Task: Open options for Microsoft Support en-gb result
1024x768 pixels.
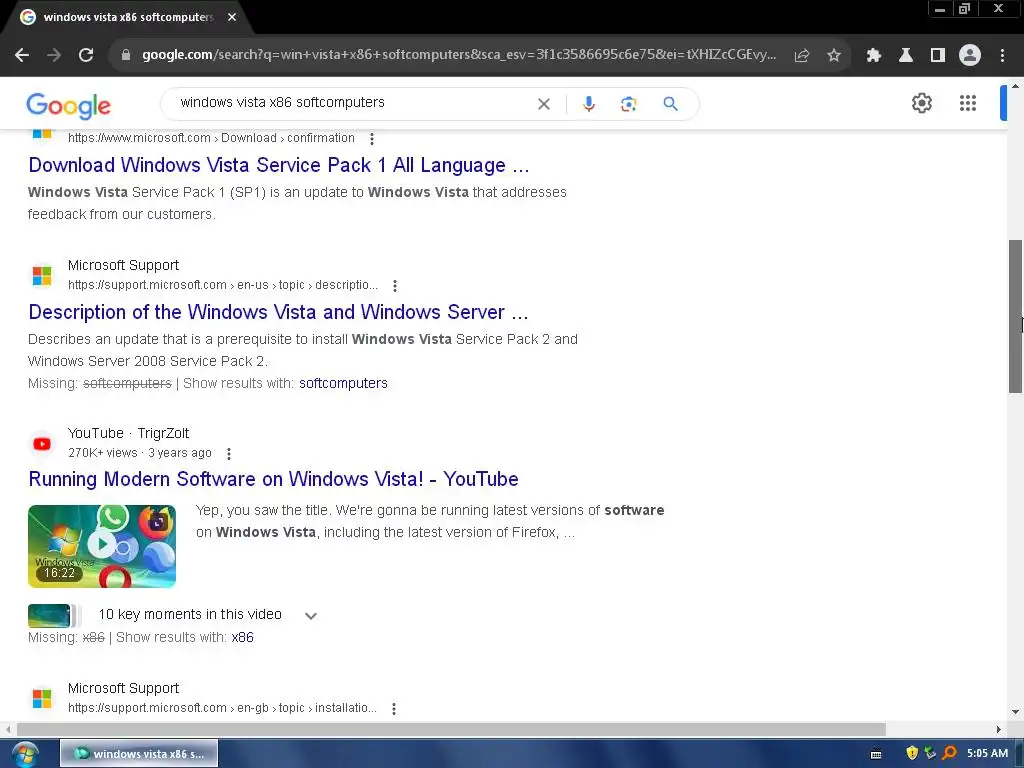Action: [394, 709]
